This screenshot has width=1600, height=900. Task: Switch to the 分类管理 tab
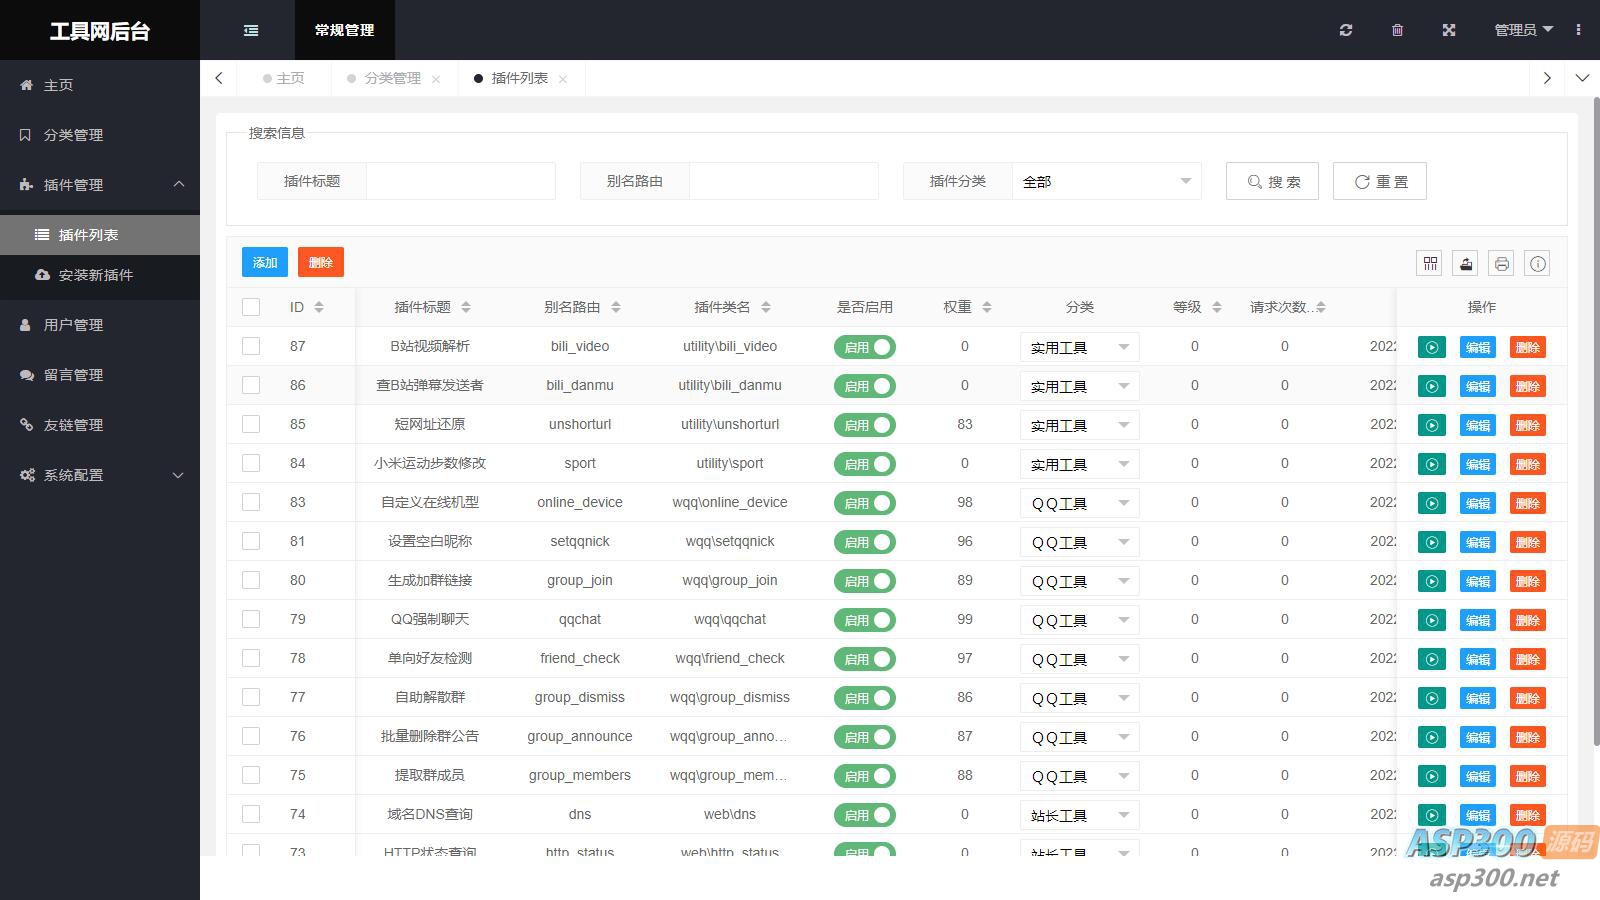392,78
